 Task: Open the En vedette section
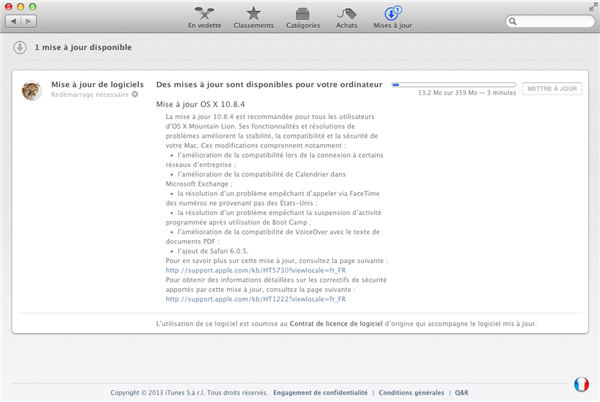click(x=204, y=18)
